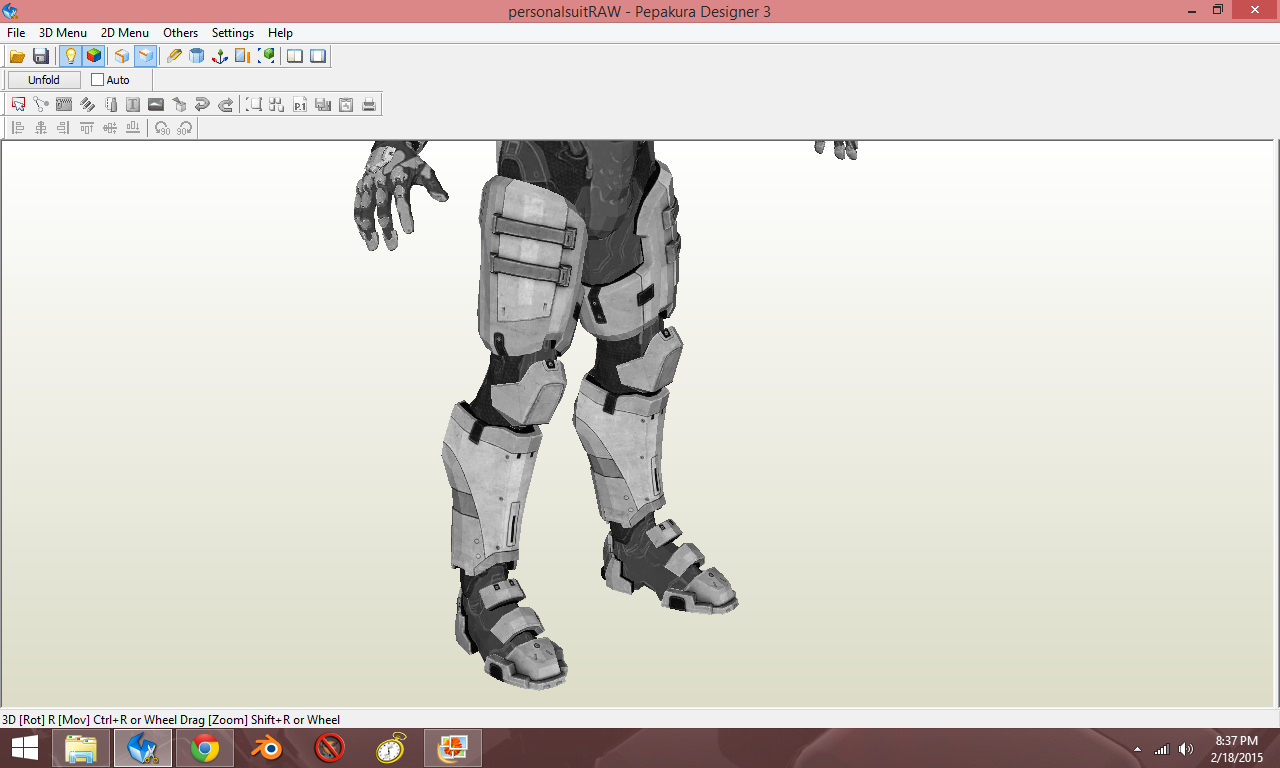Click the double floppy save pattern icon

[323, 104]
